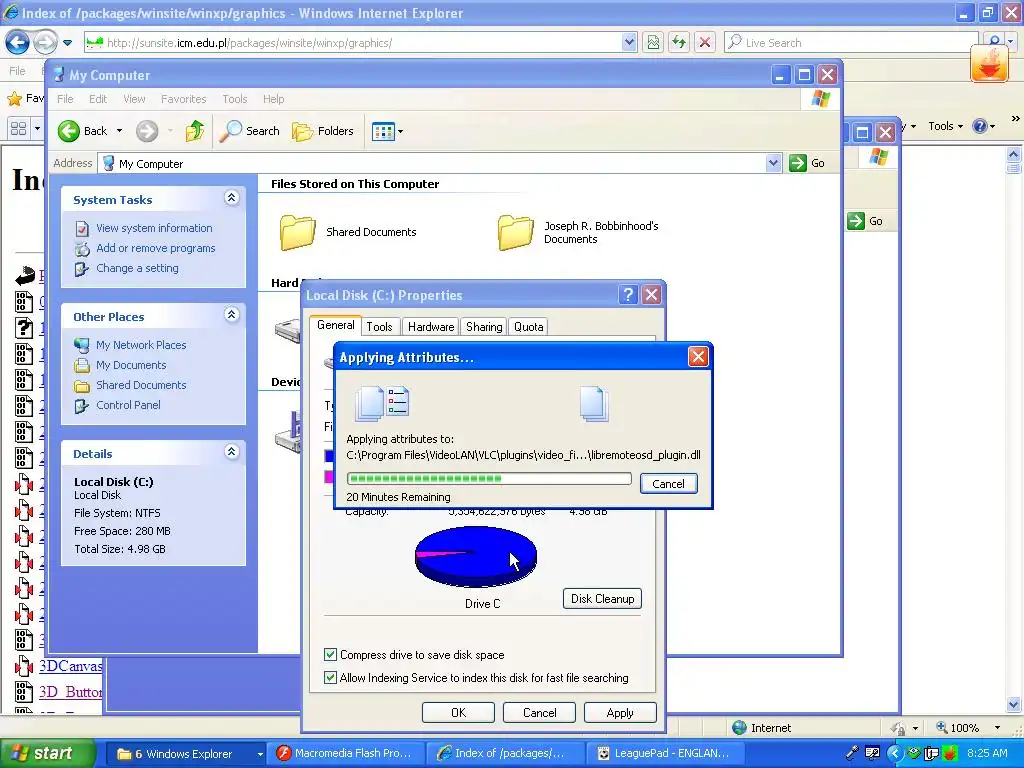
Task: Toggle Allow Indexing Service checkbox
Action: coord(330,677)
